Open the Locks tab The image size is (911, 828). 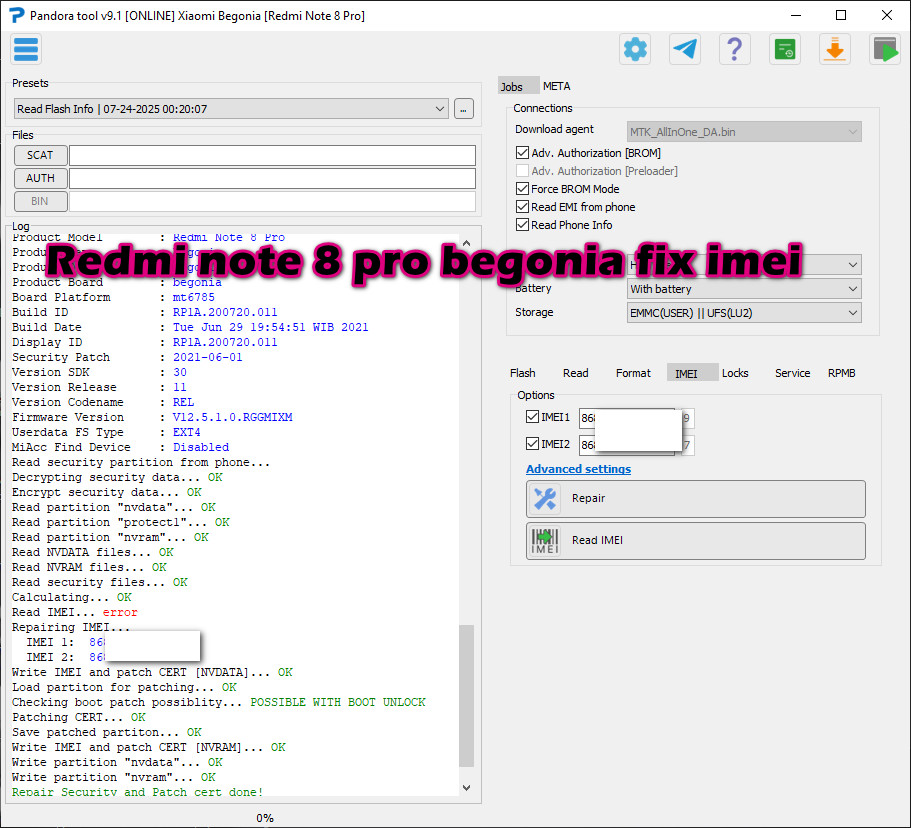(x=735, y=373)
